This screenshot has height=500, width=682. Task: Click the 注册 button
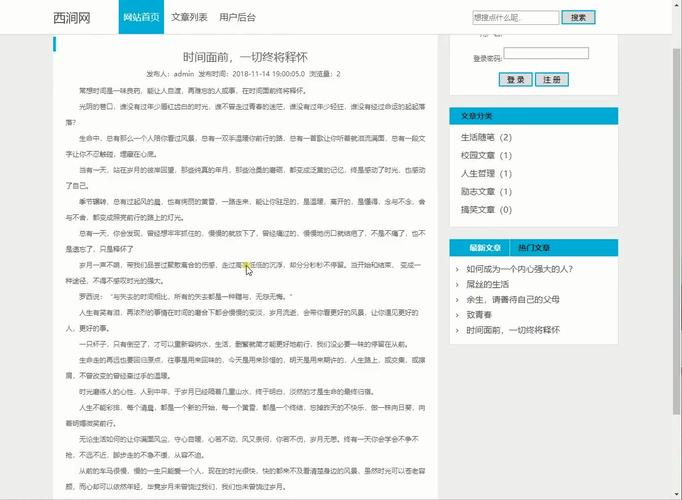click(x=552, y=80)
